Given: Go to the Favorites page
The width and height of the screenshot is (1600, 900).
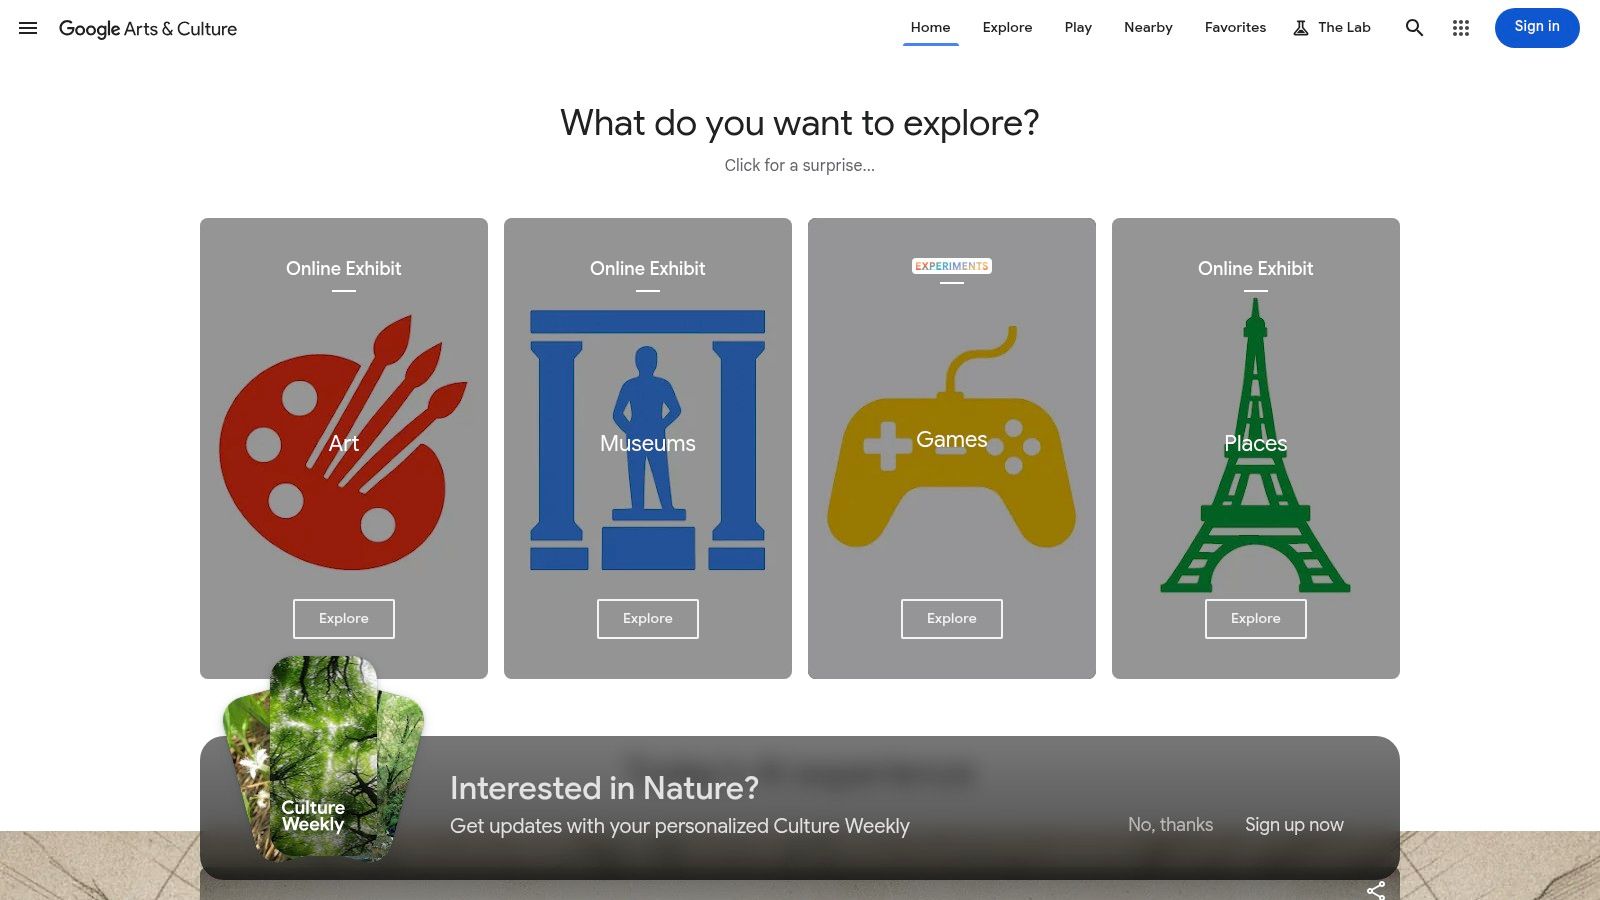Looking at the screenshot, I should click(x=1235, y=27).
